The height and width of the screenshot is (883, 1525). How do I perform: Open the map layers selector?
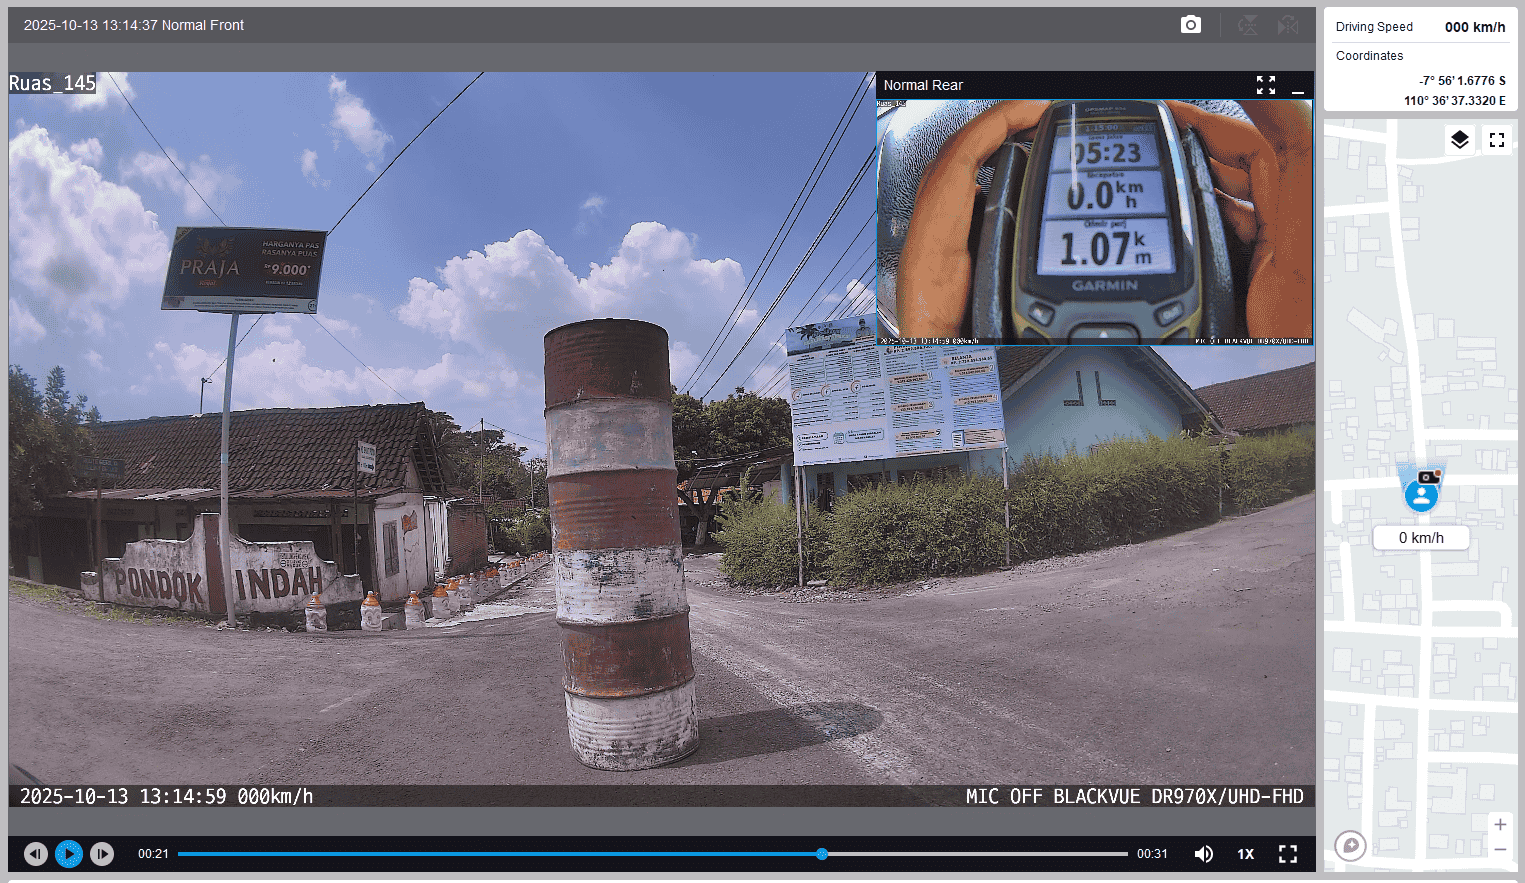(1460, 140)
